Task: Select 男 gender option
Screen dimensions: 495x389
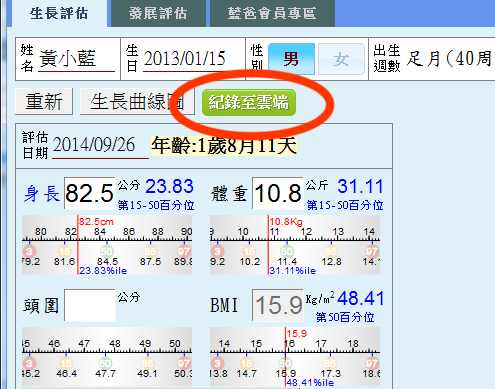Action: [x=291, y=59]
